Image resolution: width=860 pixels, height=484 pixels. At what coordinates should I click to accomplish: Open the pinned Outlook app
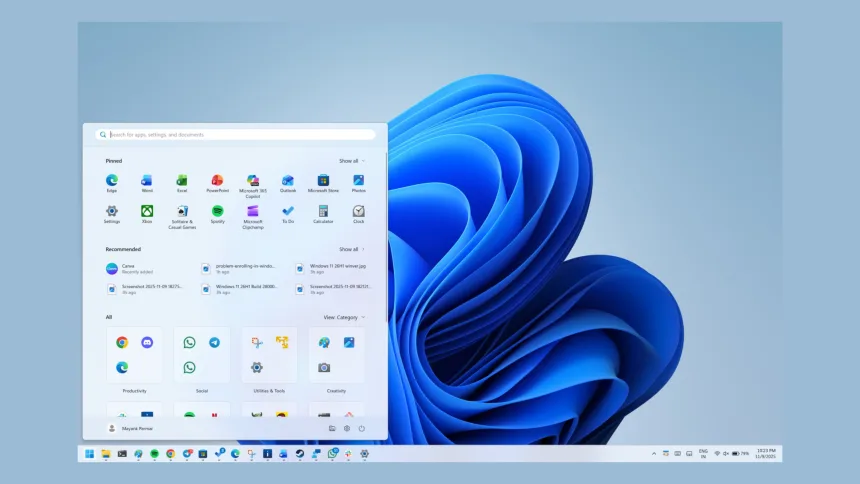click(288, 183)
